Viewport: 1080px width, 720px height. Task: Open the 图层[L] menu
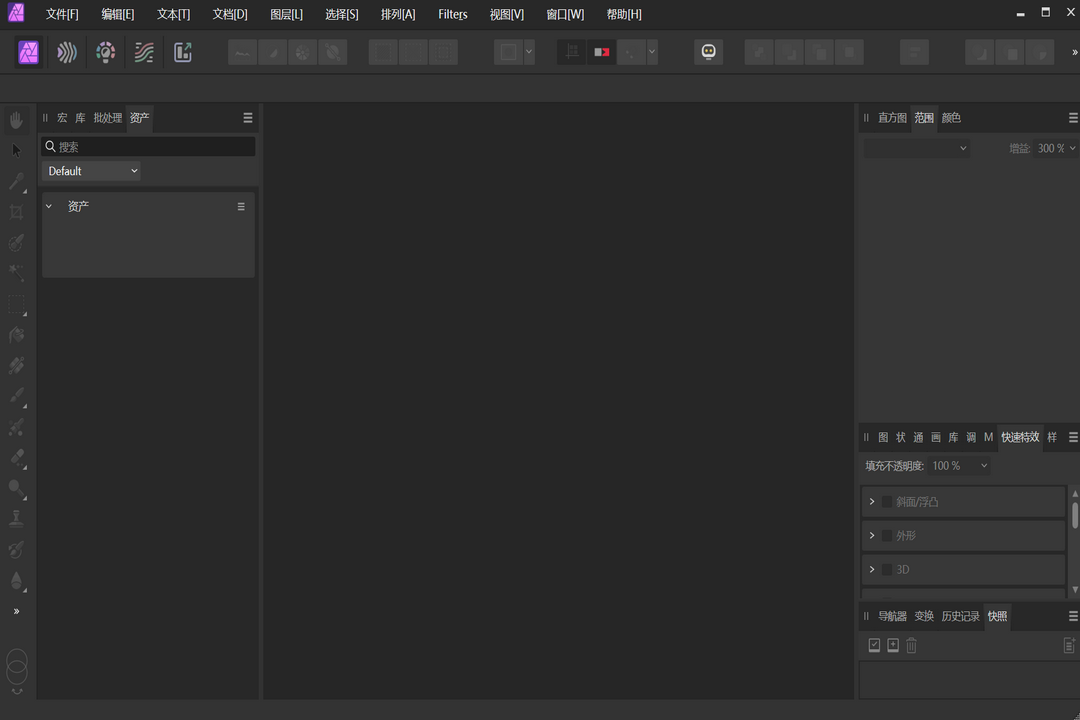(286, 14)
